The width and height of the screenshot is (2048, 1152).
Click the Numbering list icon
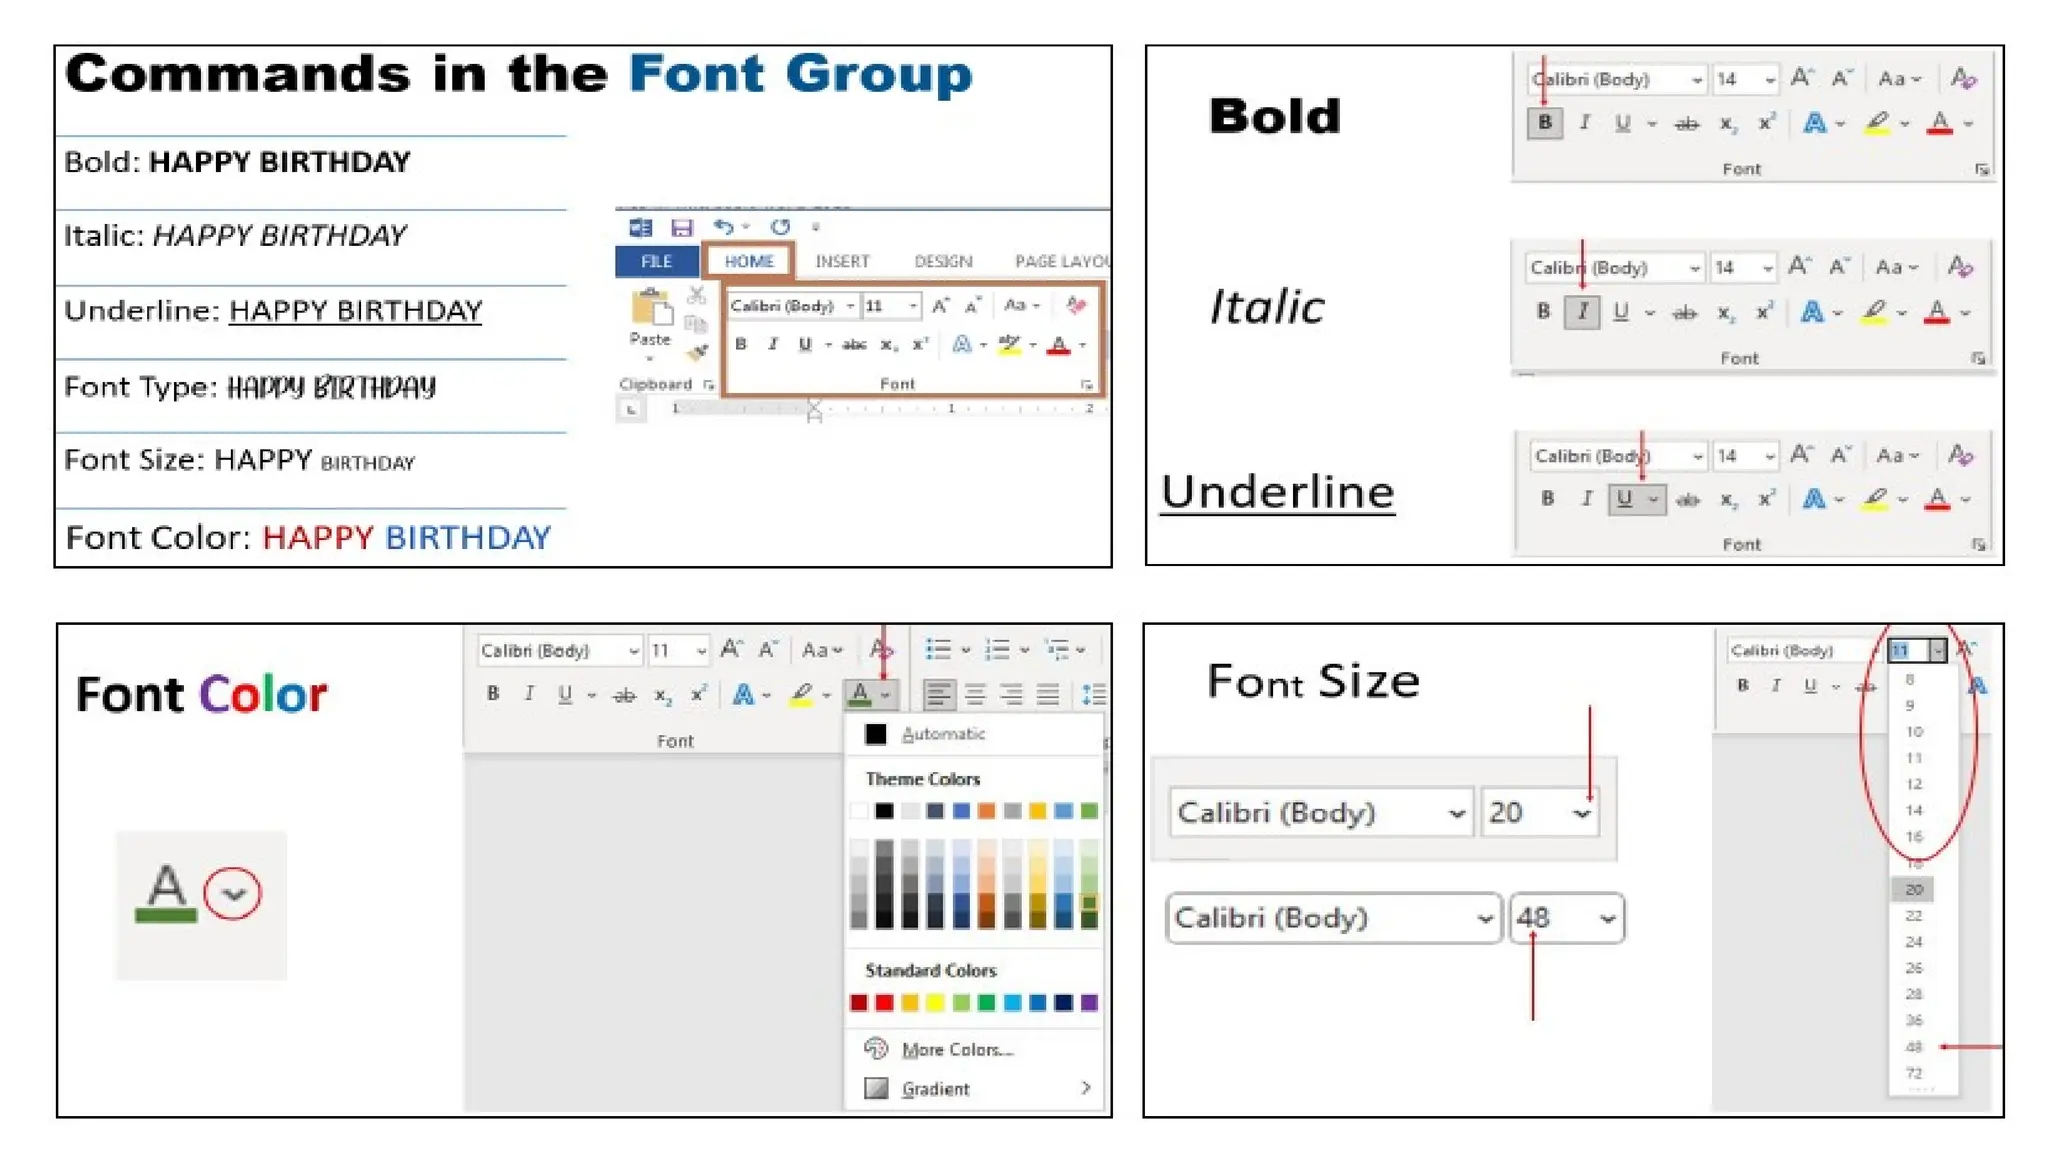click(x=997, y=650)
